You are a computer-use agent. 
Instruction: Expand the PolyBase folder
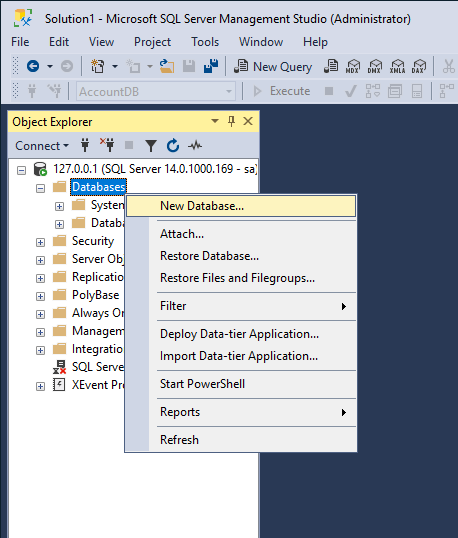[40, 296]
